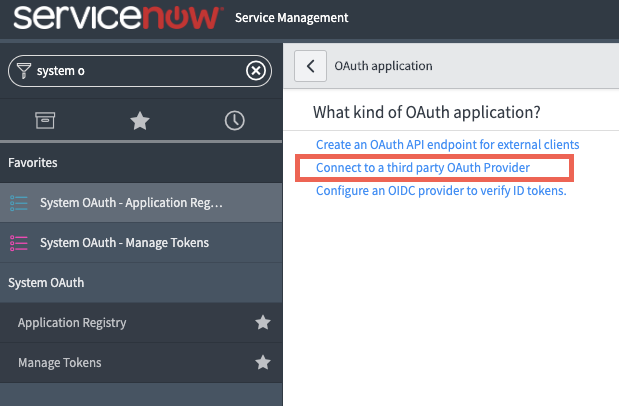619x406 pixels.
Task: Click pink list icon beside Manage Tokens favorite
Action: point(19,243)
